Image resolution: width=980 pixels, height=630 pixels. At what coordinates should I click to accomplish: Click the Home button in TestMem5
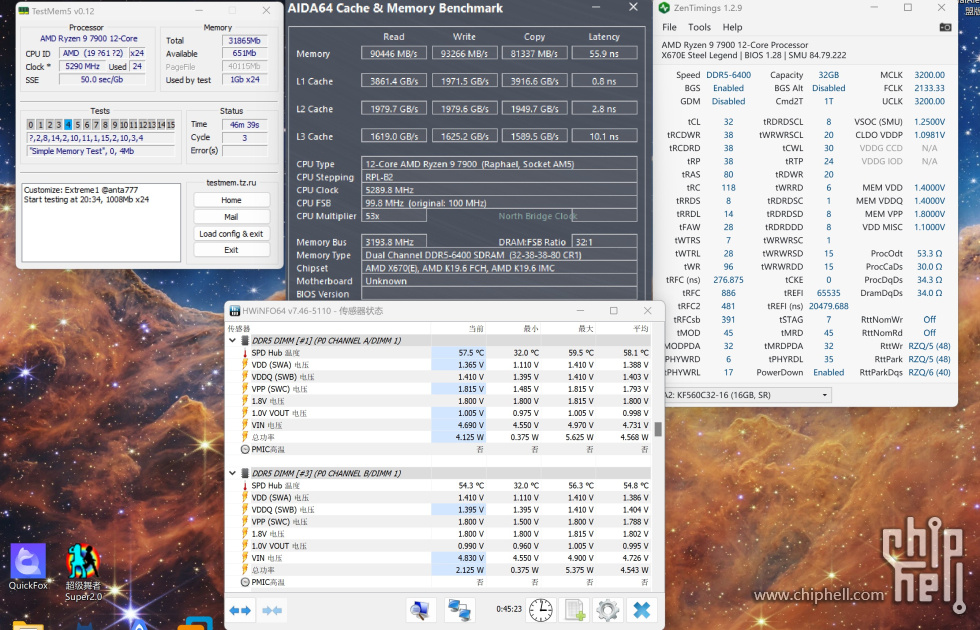pyautogui.click(x=231, y=200)
